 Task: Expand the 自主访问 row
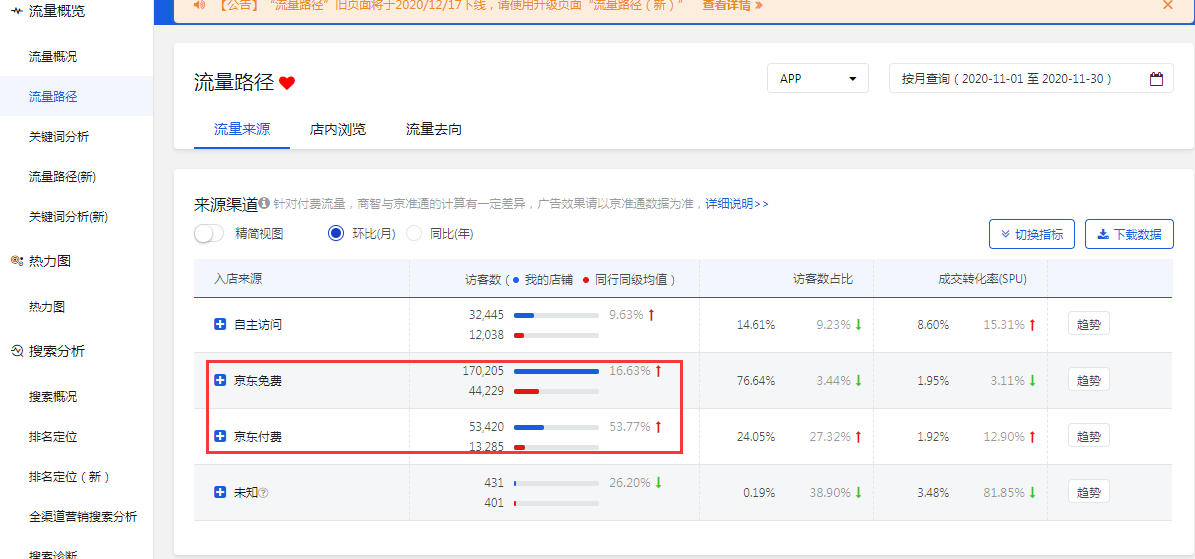pyautogui.click(x=220, y=324)
